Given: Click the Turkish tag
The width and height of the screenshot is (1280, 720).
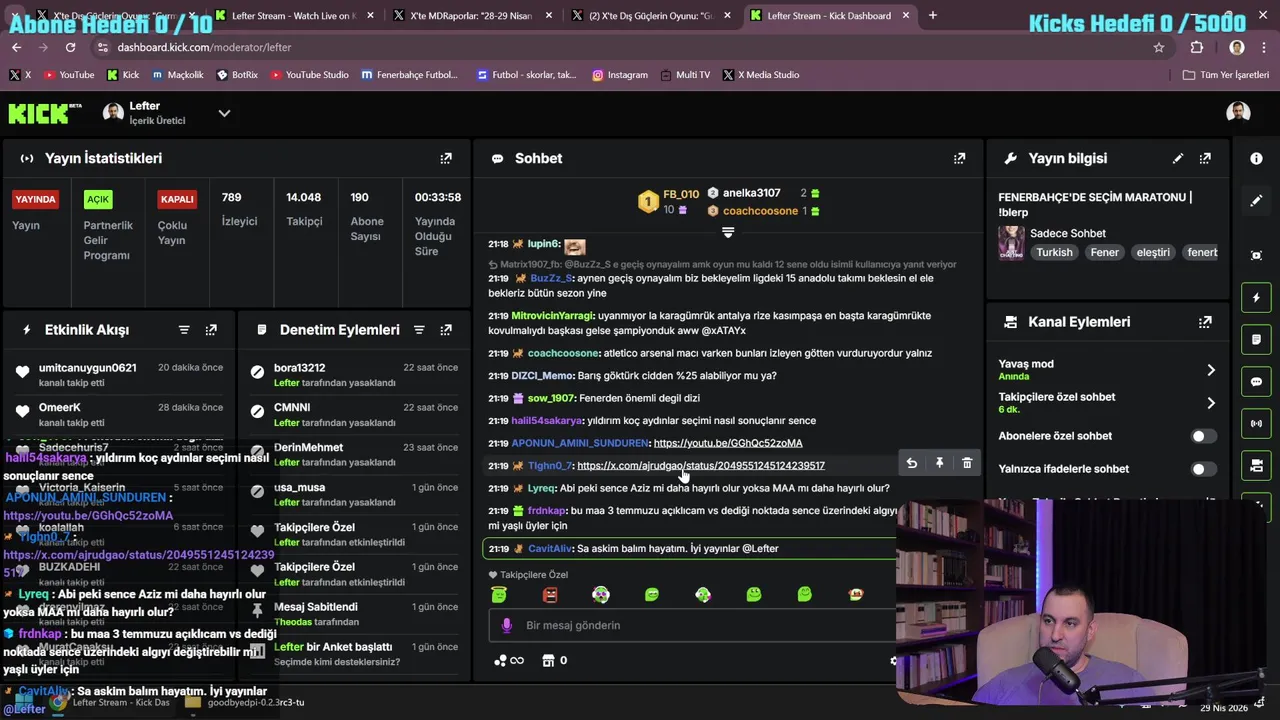Looking at the screenshot, I should pos(1054,253).
